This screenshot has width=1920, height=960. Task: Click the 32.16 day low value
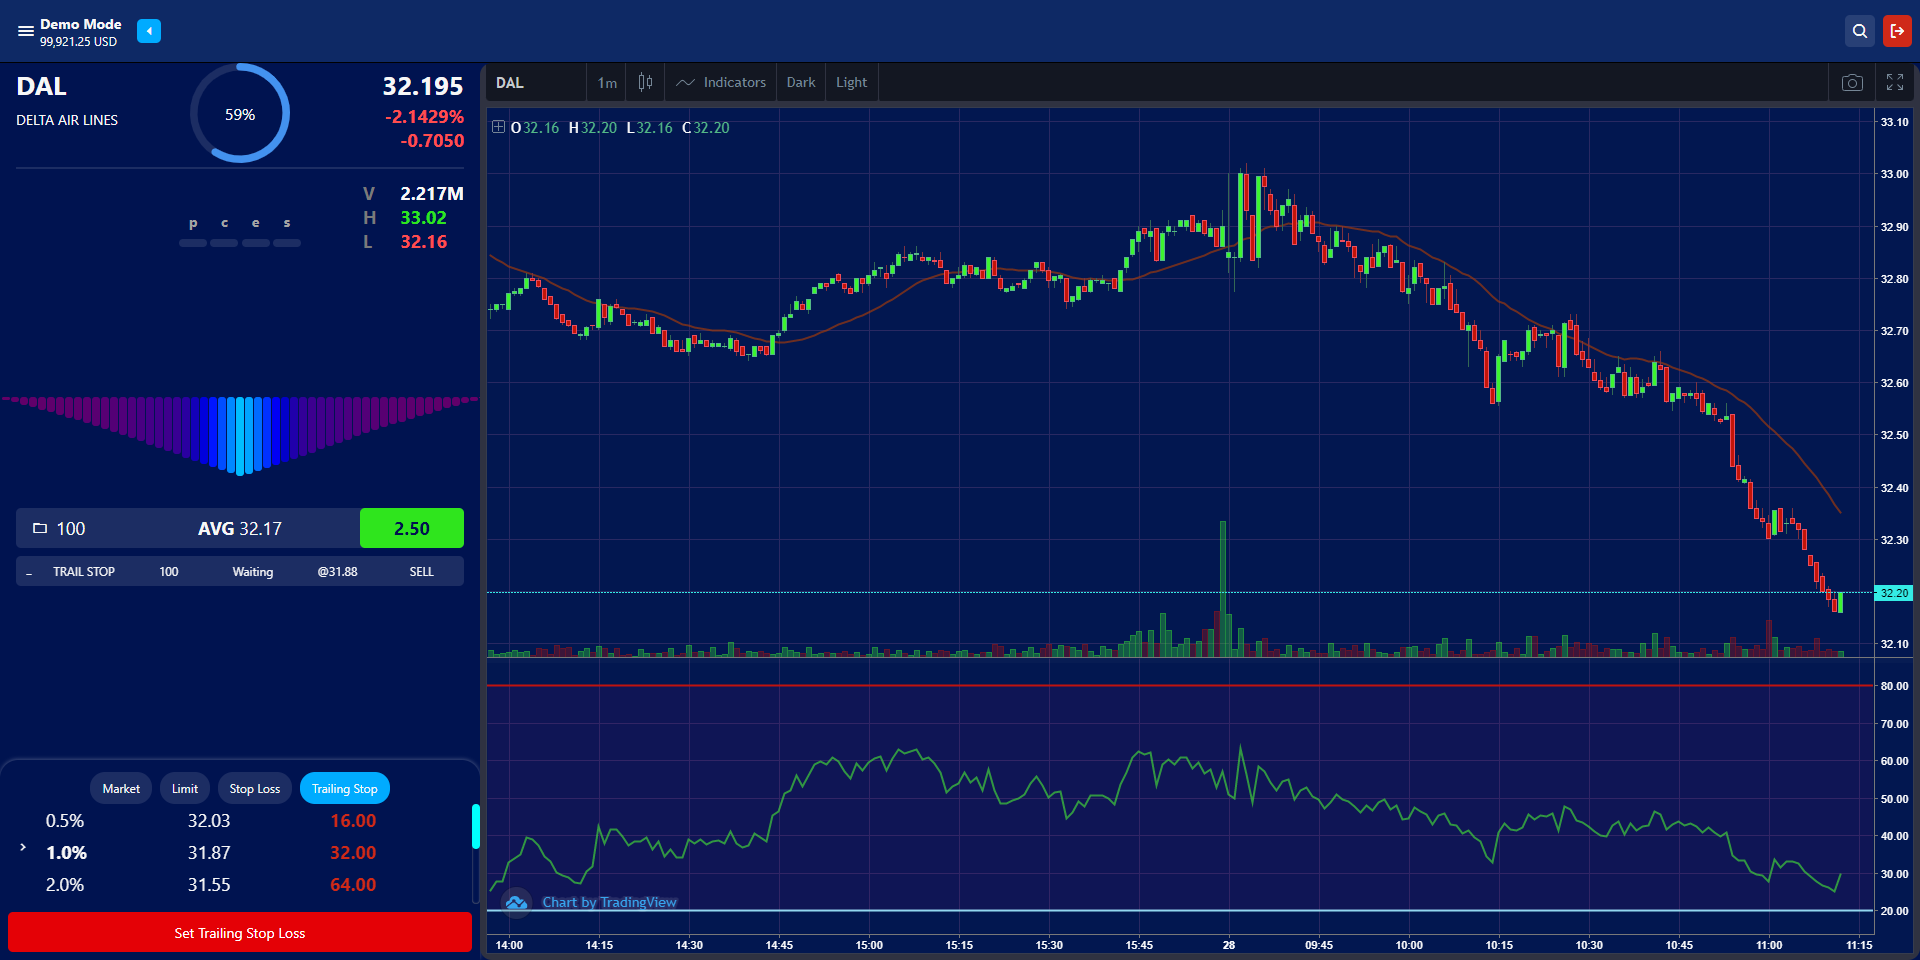click(424, 242)
